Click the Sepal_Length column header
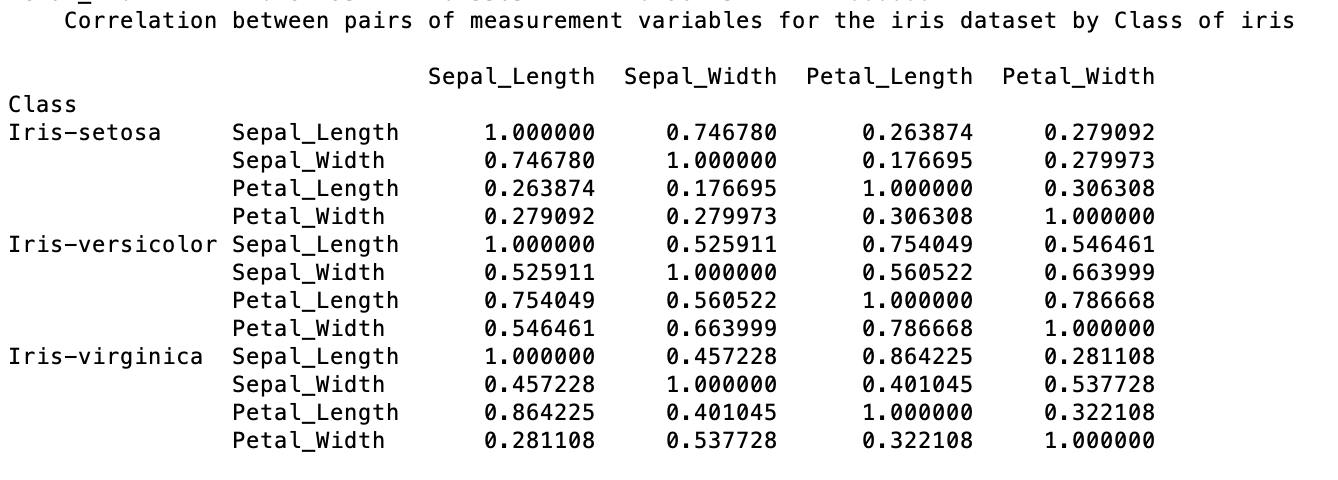This screenshot has width=1338, height=480. 512,77
